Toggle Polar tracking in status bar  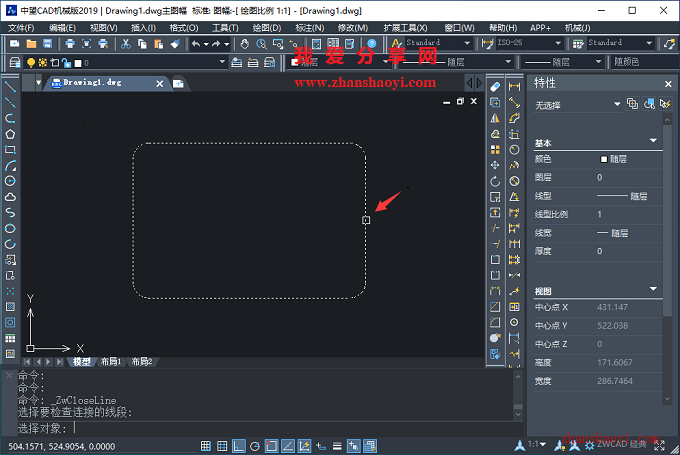tap(255, 446)
